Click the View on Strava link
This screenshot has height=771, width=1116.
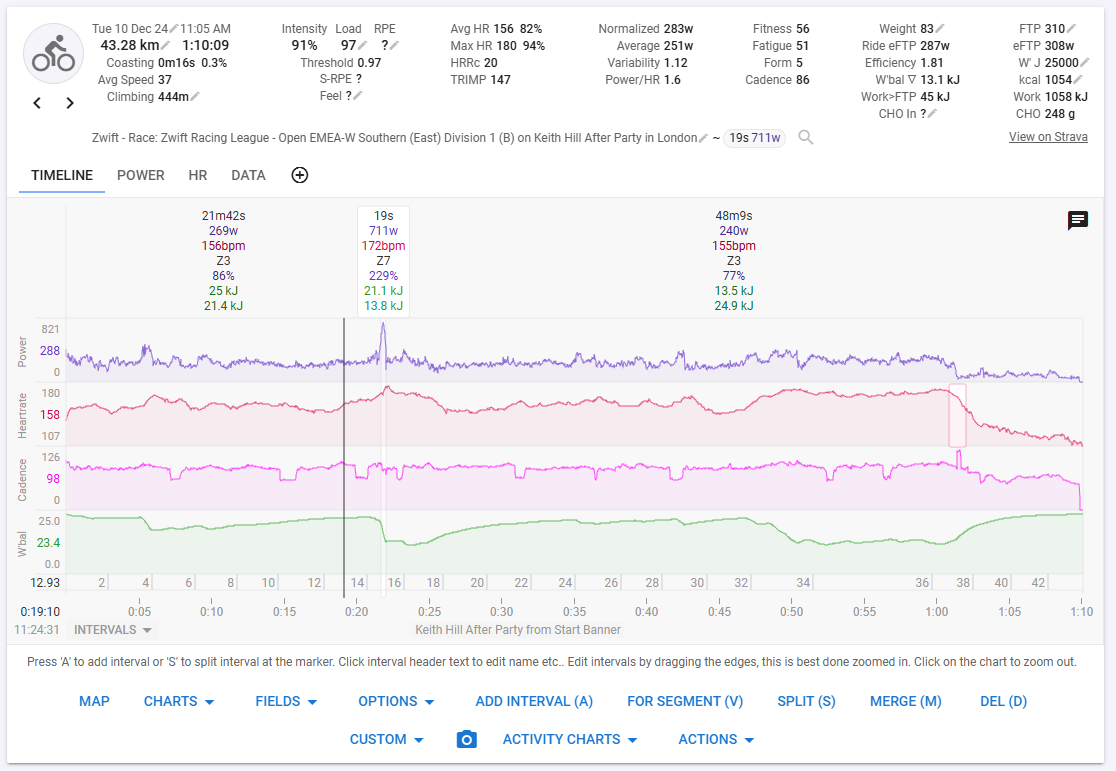tap(1048, 136)
